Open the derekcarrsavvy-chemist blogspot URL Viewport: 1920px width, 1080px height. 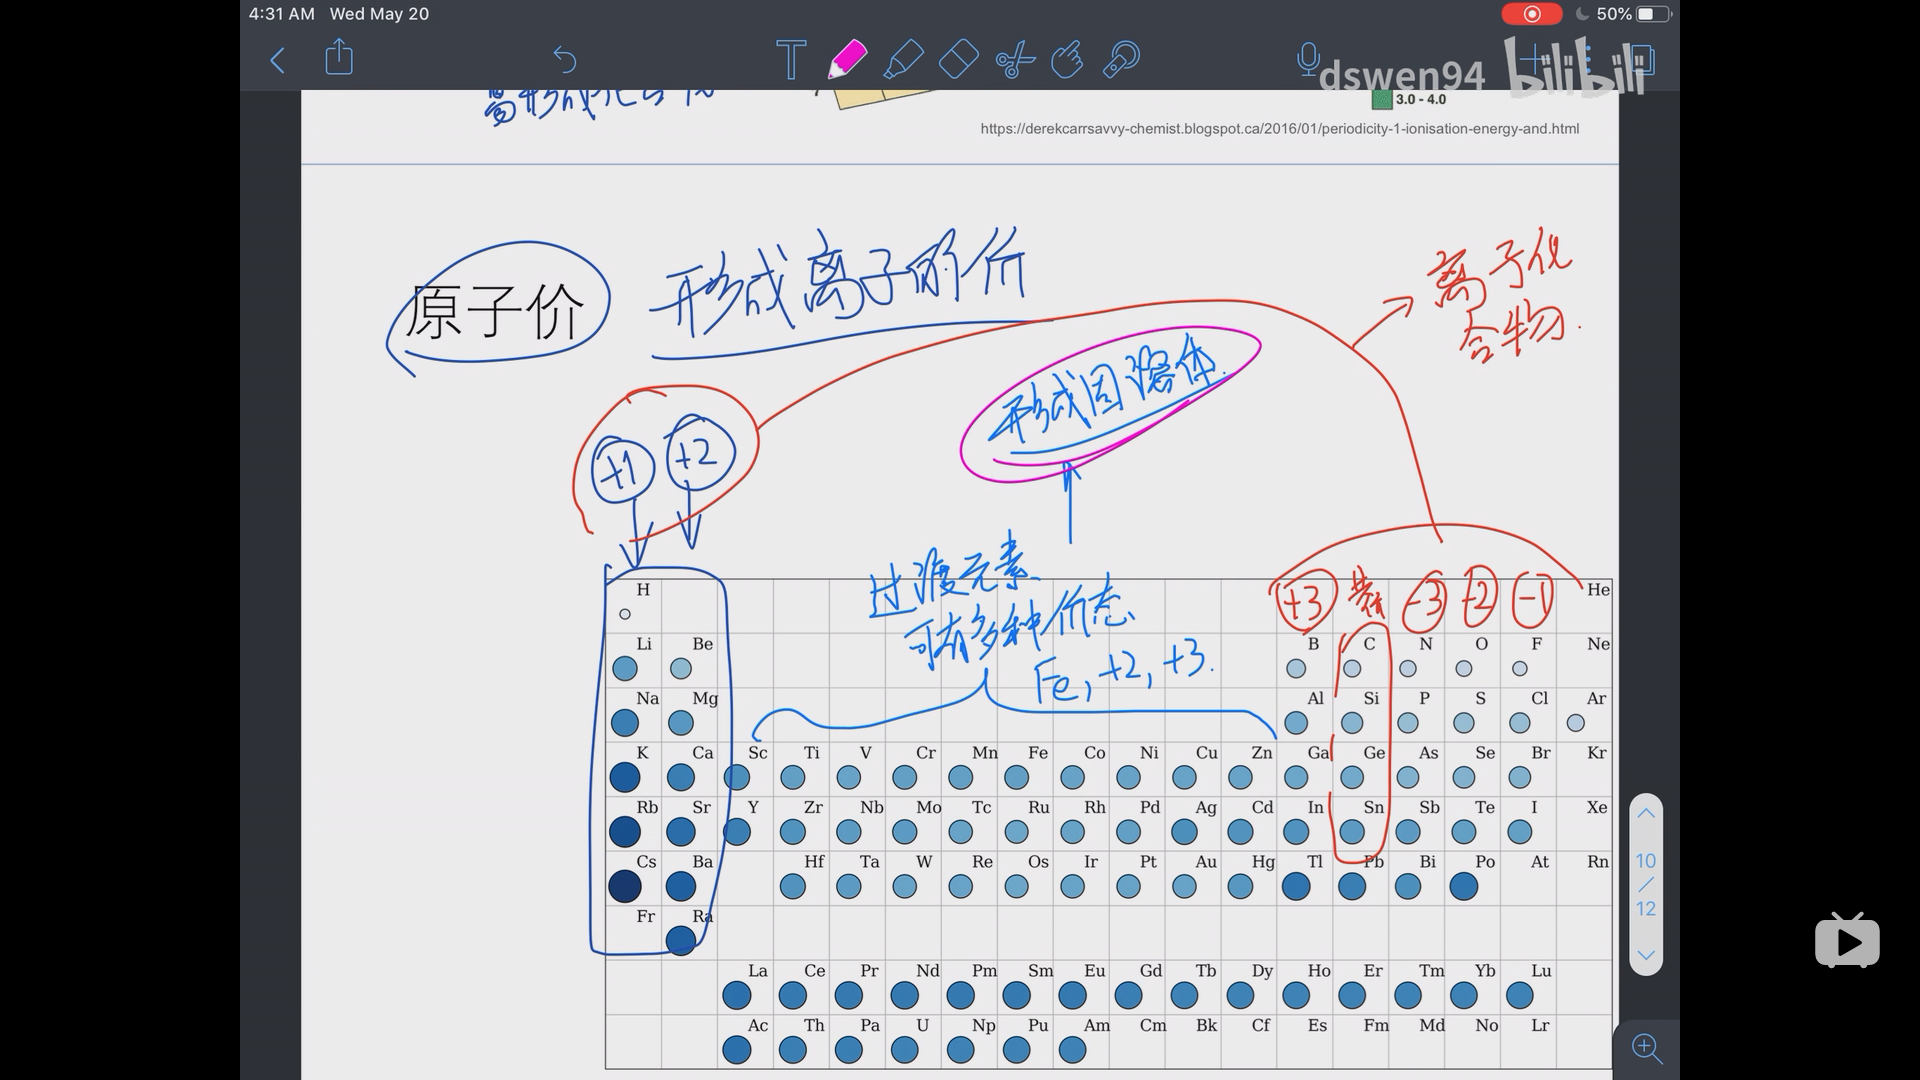click(x=1279, y=128)
